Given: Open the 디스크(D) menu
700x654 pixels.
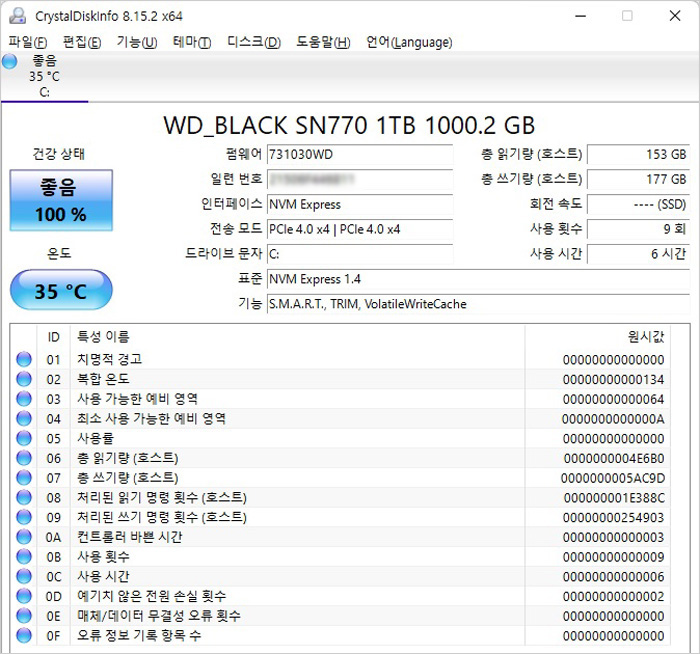Looking at the screenshot, I should 254,42.
